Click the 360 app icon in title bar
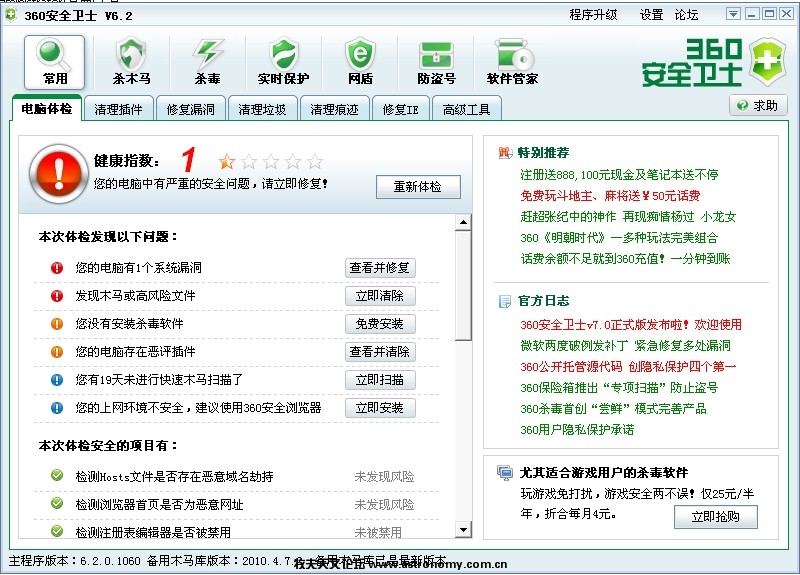This screenshot has height=575, width=800. (x=10, y=15)
